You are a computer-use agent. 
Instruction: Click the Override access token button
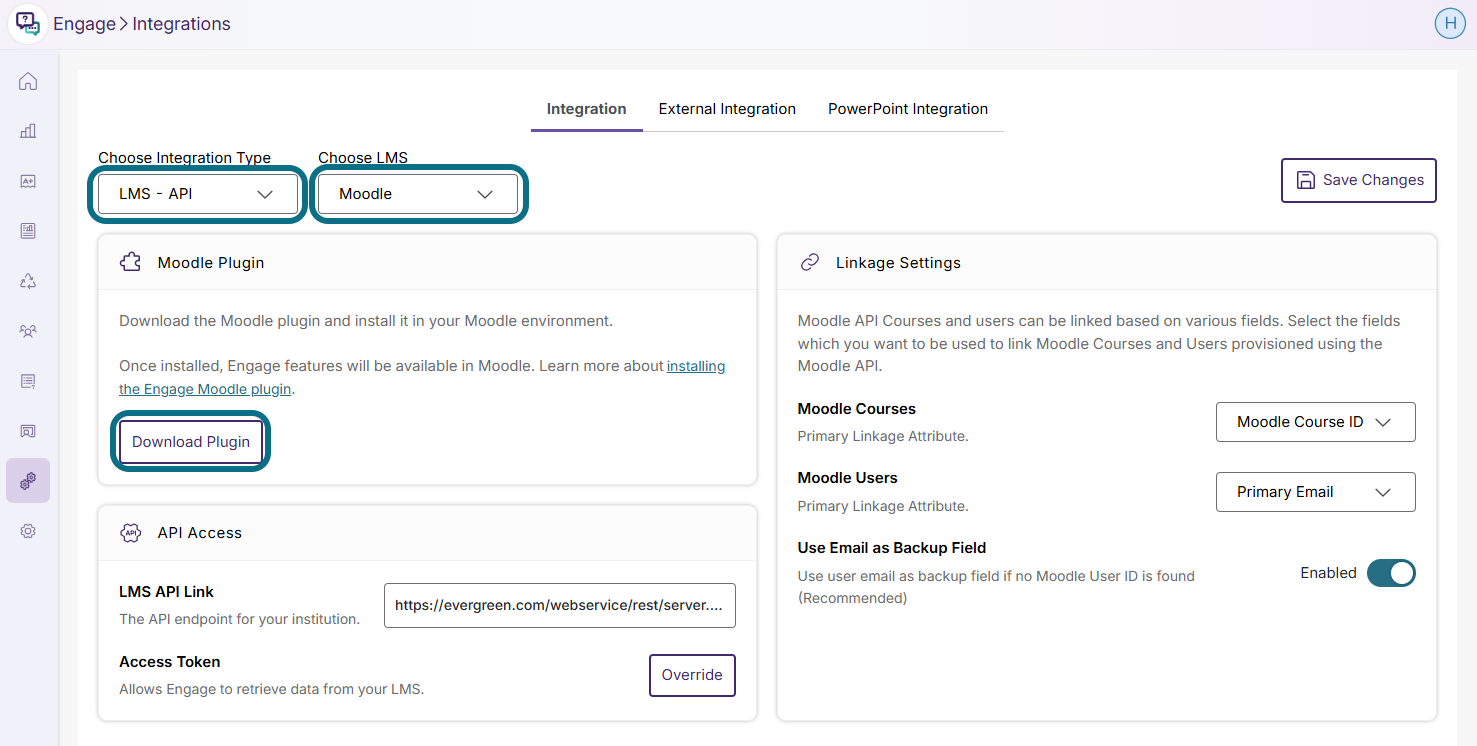point(692,675)
